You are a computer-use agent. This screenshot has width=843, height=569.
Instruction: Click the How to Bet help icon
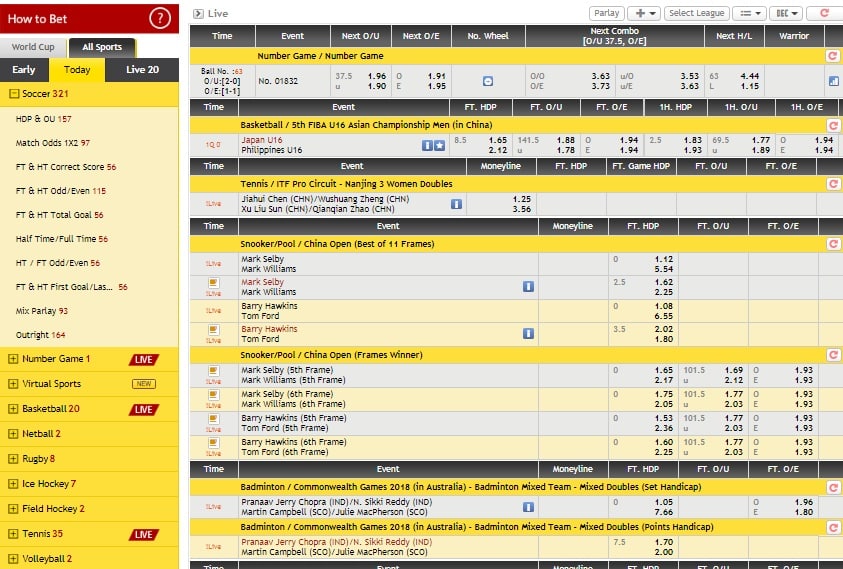click(x=159, y=18)
